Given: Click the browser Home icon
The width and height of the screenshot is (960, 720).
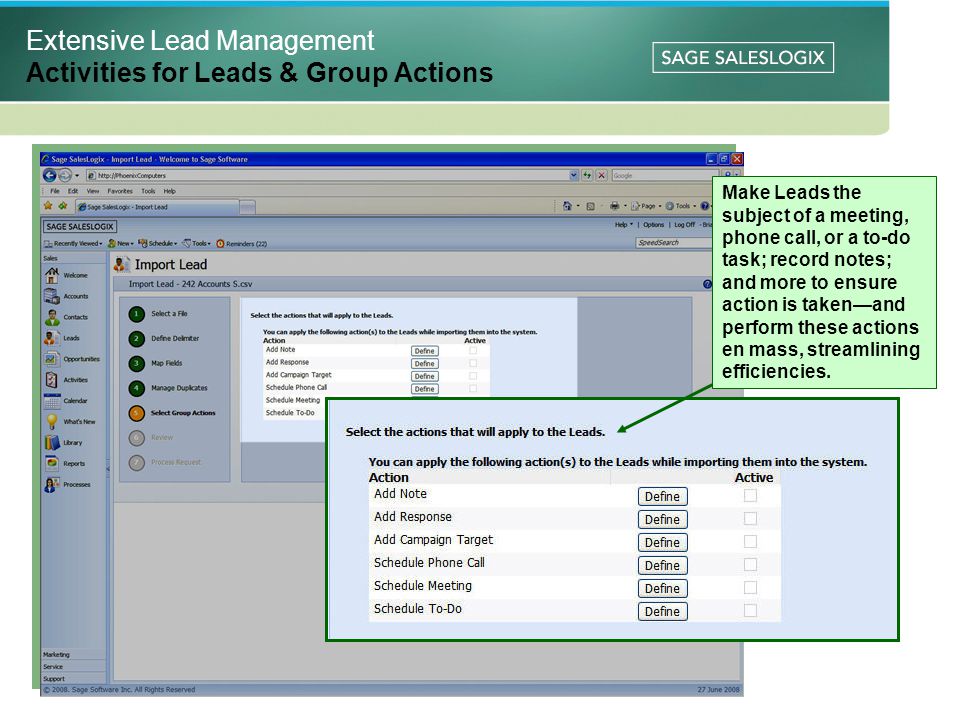Looking at the screenshot, I should pyautogui.click(x=567, y=206).
